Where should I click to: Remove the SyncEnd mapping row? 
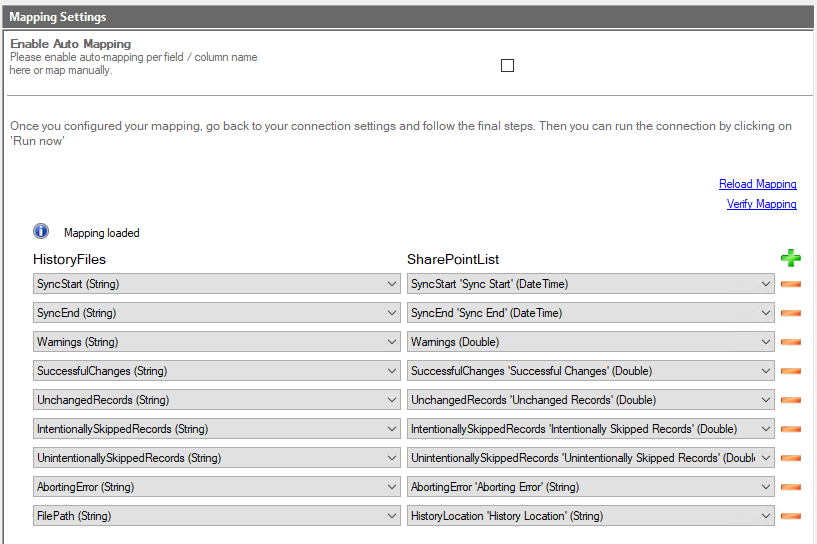tap(791, 314)
